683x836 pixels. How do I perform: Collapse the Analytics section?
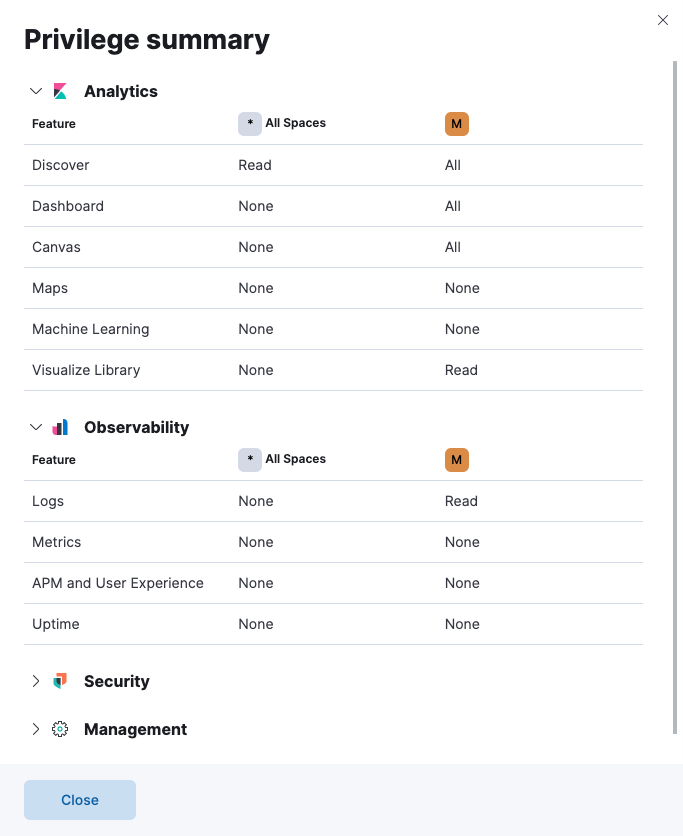tap(36, 91)
